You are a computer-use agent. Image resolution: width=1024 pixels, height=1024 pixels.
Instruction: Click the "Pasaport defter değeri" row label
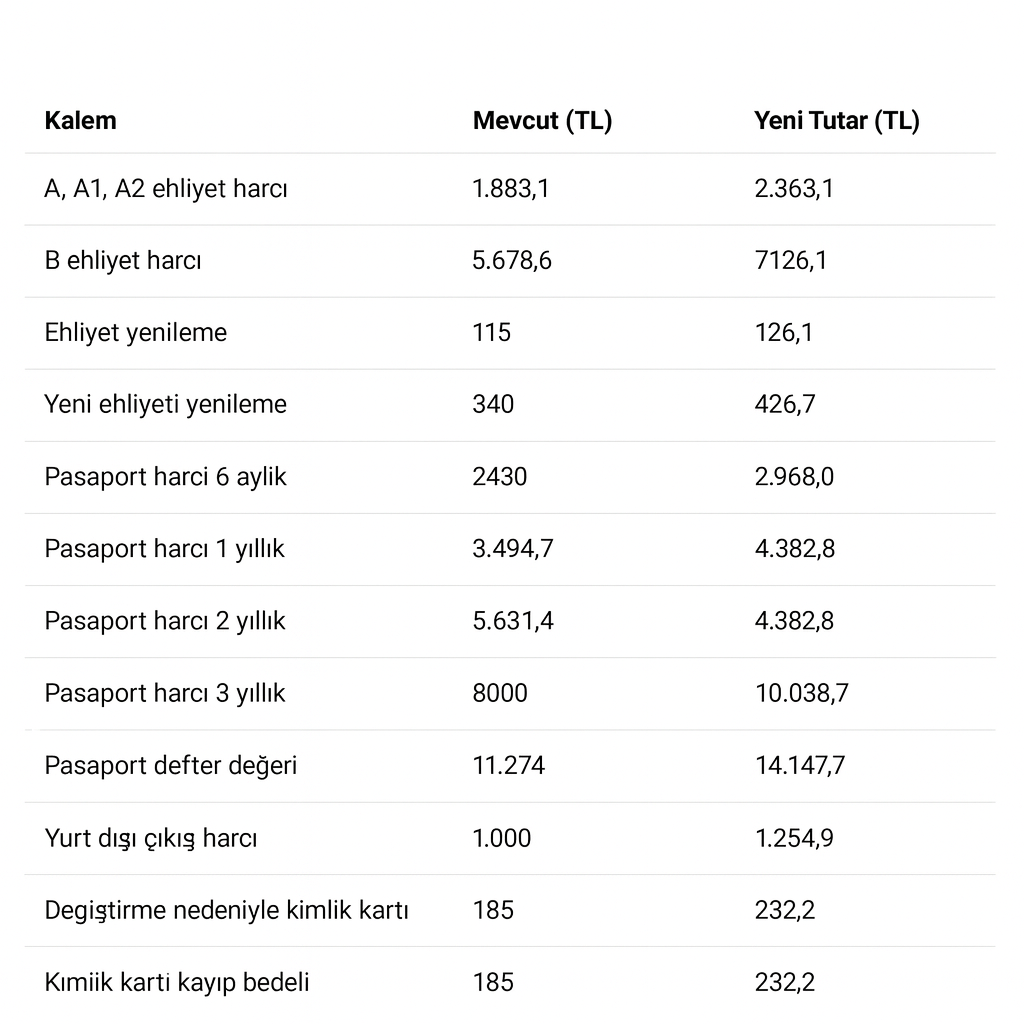coord(171,766)
